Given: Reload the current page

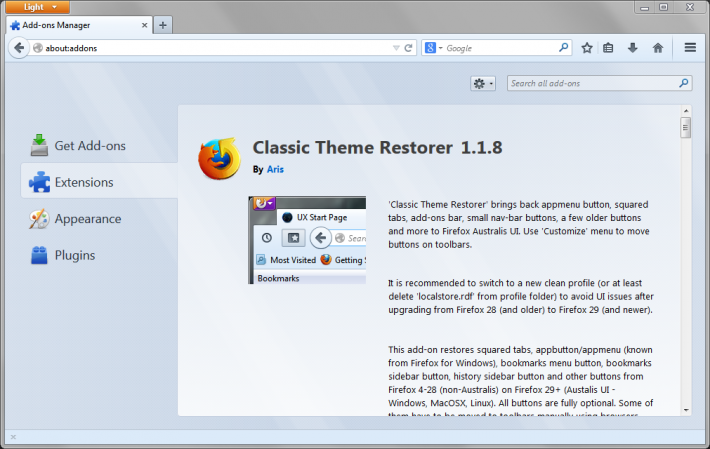Looking at the screenshot, I should tap(408, 48).
